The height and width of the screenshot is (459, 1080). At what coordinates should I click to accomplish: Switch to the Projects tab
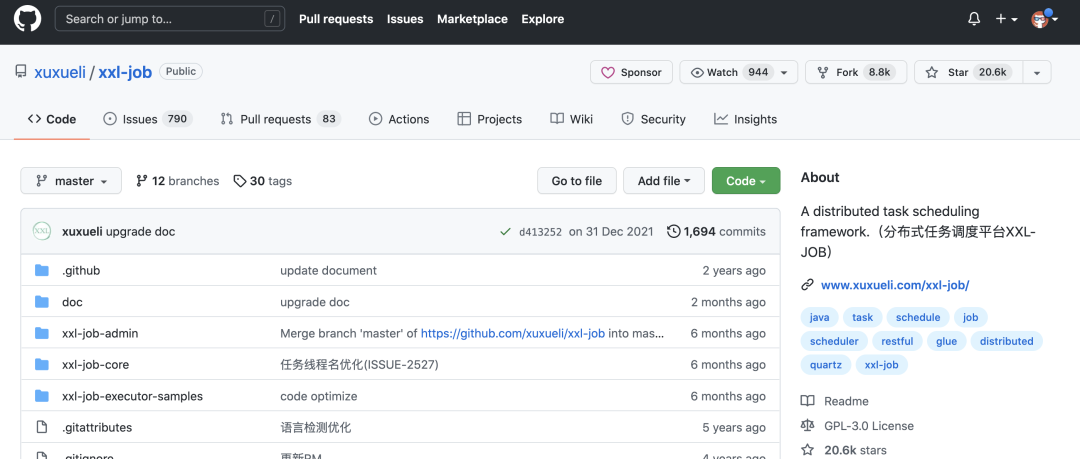coord(490,119)
